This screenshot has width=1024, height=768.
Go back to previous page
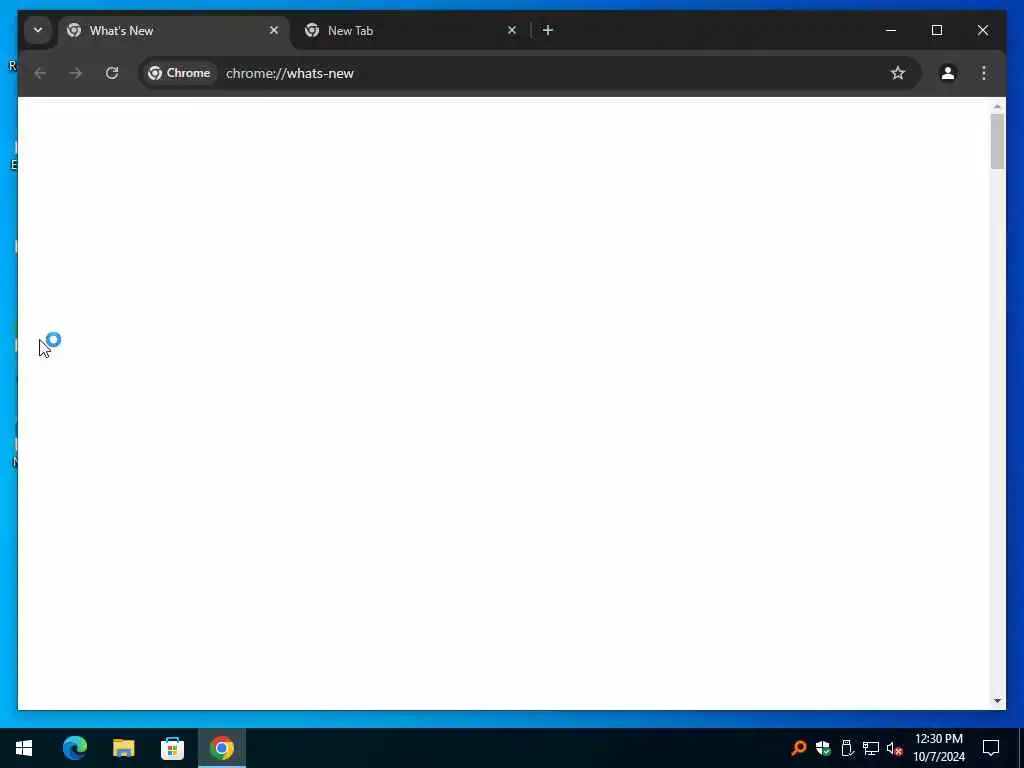pyautogui.click(x=40, y=73)
